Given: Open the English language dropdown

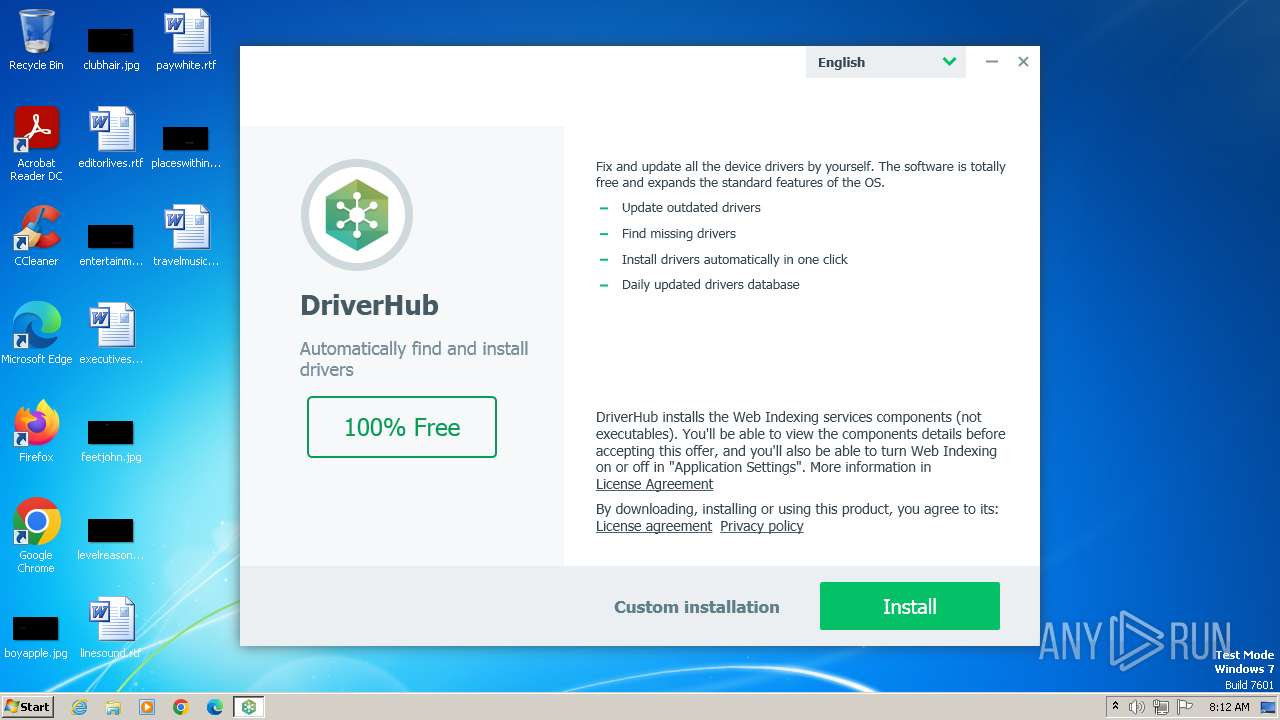Looking at the screenshot, I should (x=886, y=62).
